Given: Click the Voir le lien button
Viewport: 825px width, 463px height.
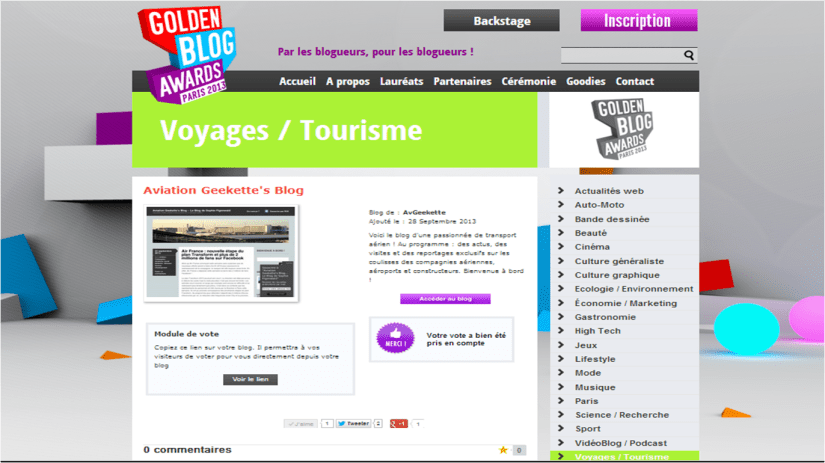Looking at the screenshot, I should point(250,380).
